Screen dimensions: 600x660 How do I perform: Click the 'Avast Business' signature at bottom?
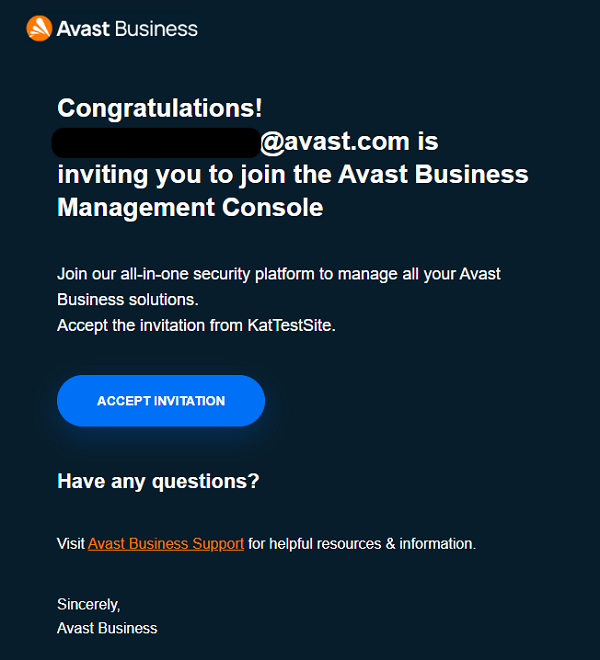point(107,628)
